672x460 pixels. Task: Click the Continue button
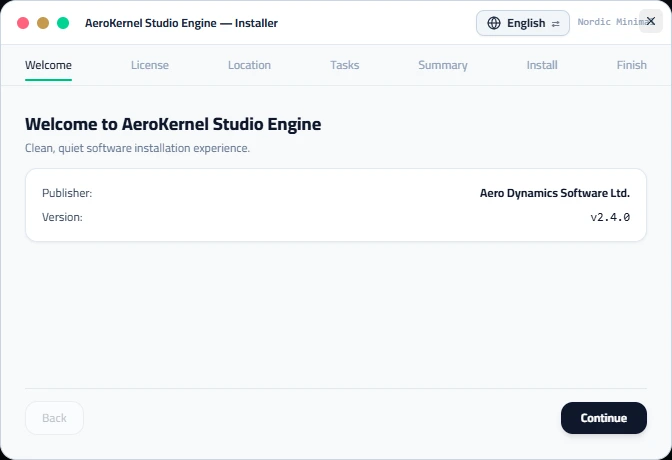point(603,418)
